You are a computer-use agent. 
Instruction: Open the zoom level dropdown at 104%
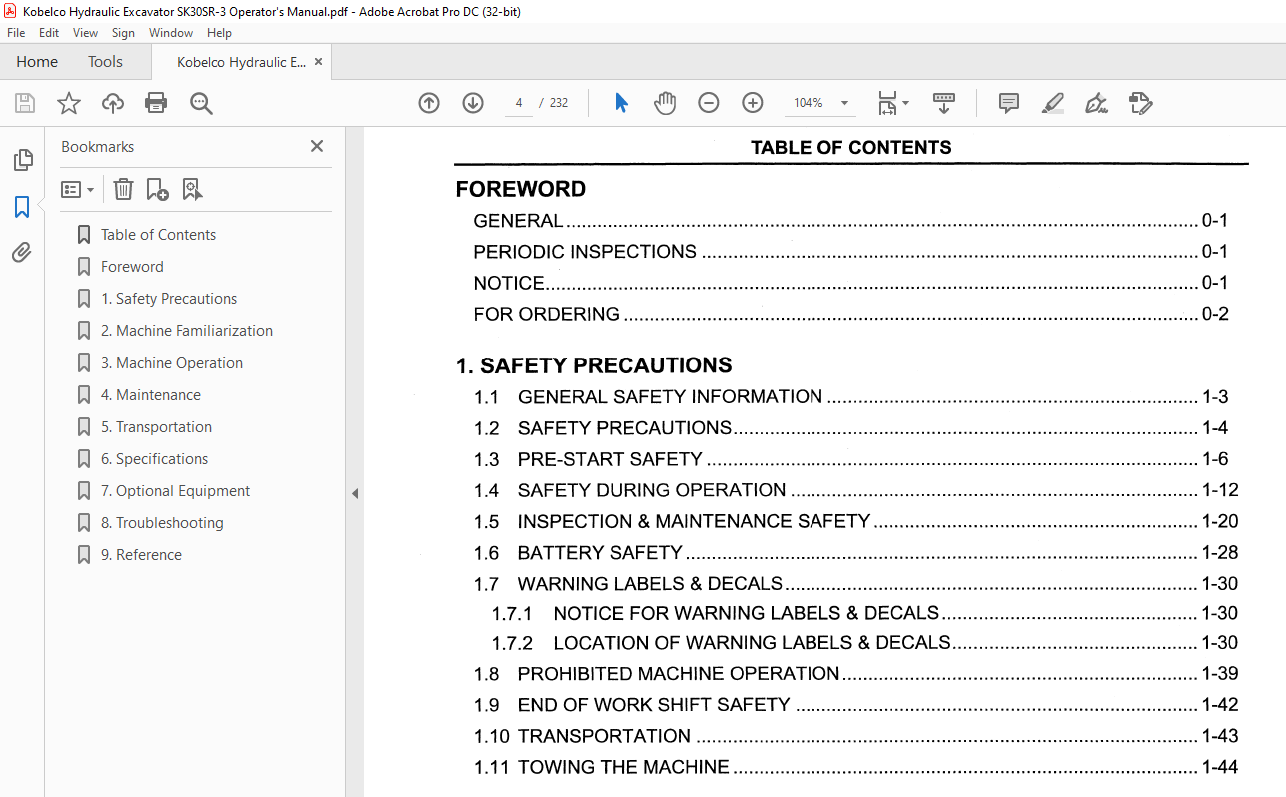pos(844,103)
